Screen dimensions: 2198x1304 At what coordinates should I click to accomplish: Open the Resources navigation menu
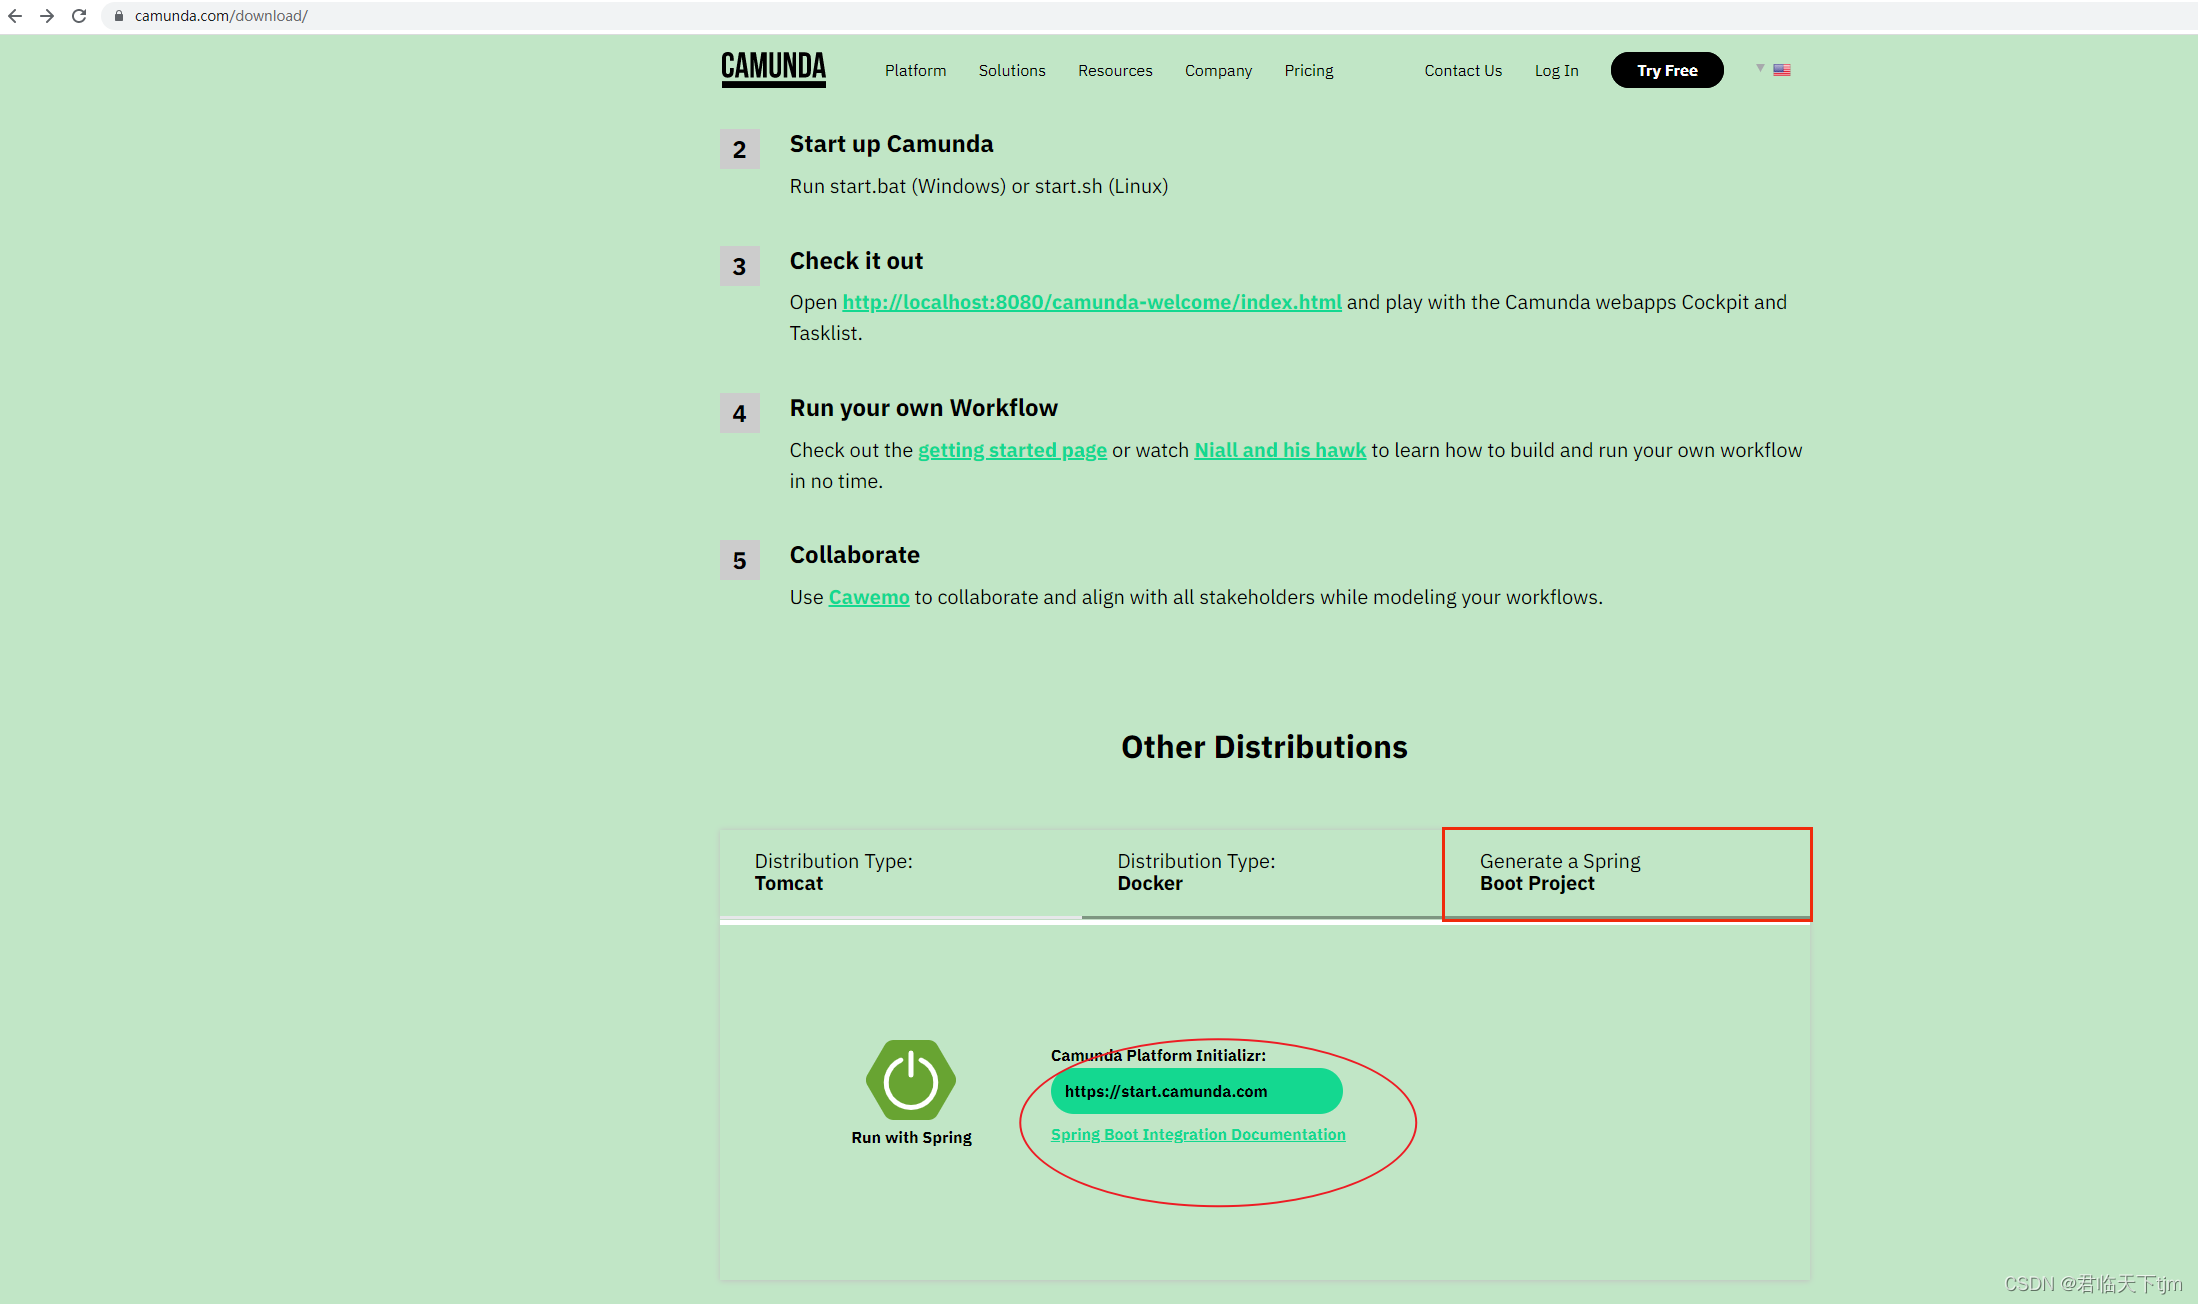pyautogui.click(x=1115, y=70)
